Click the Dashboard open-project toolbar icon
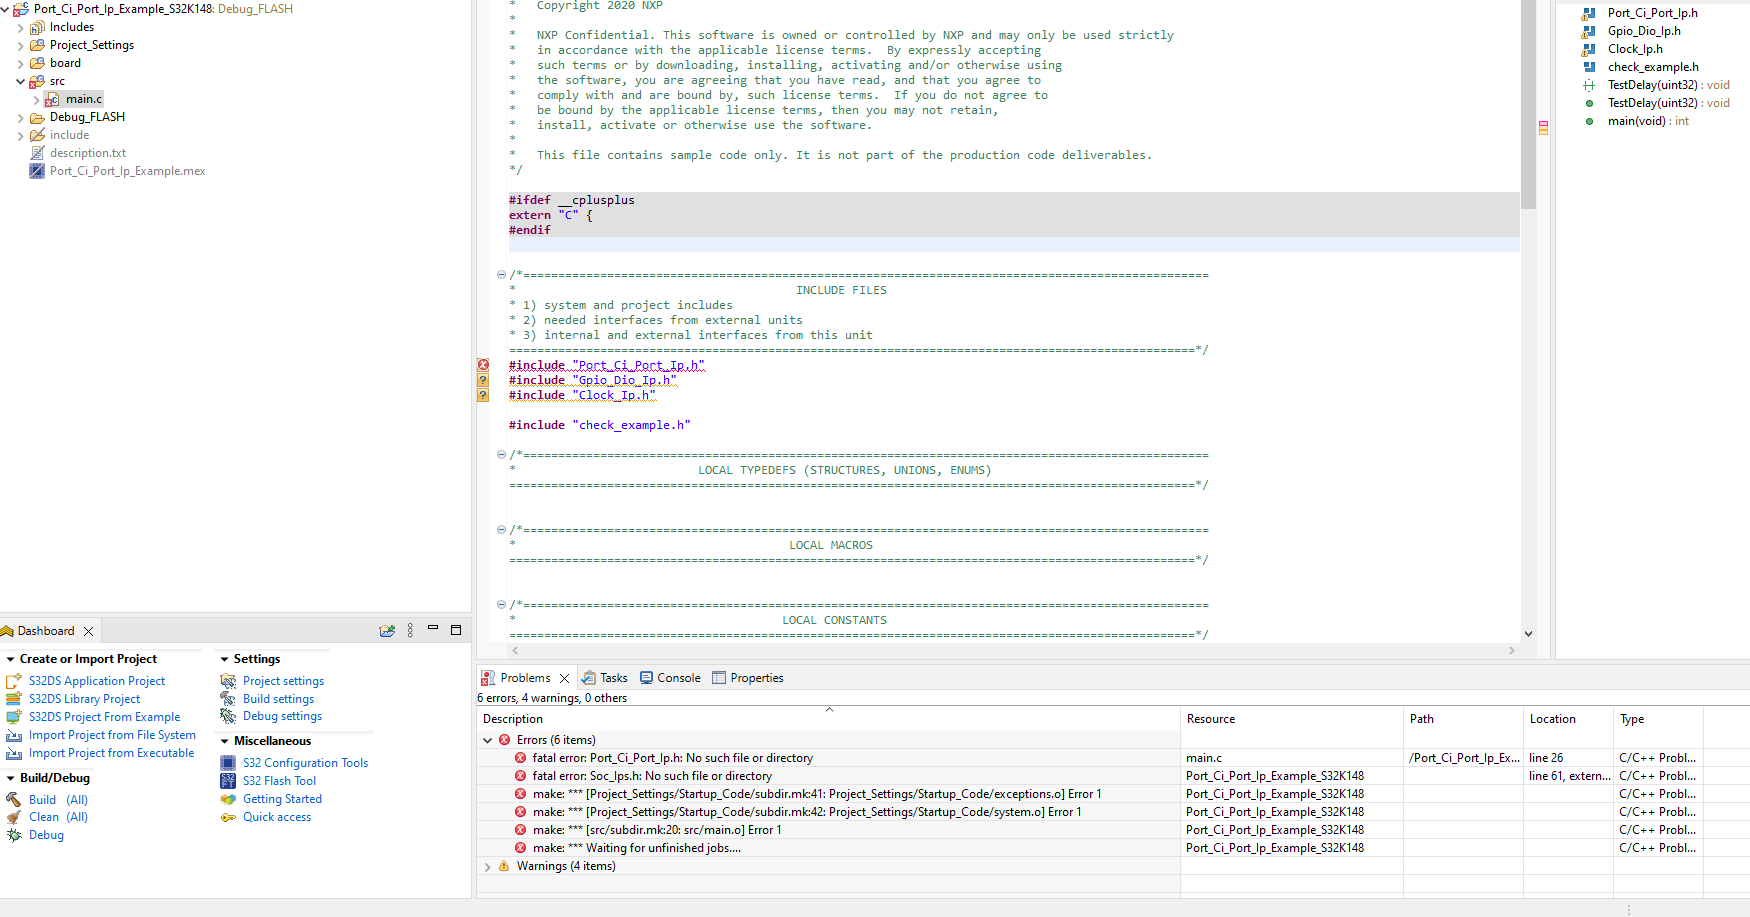 point(387,631)
